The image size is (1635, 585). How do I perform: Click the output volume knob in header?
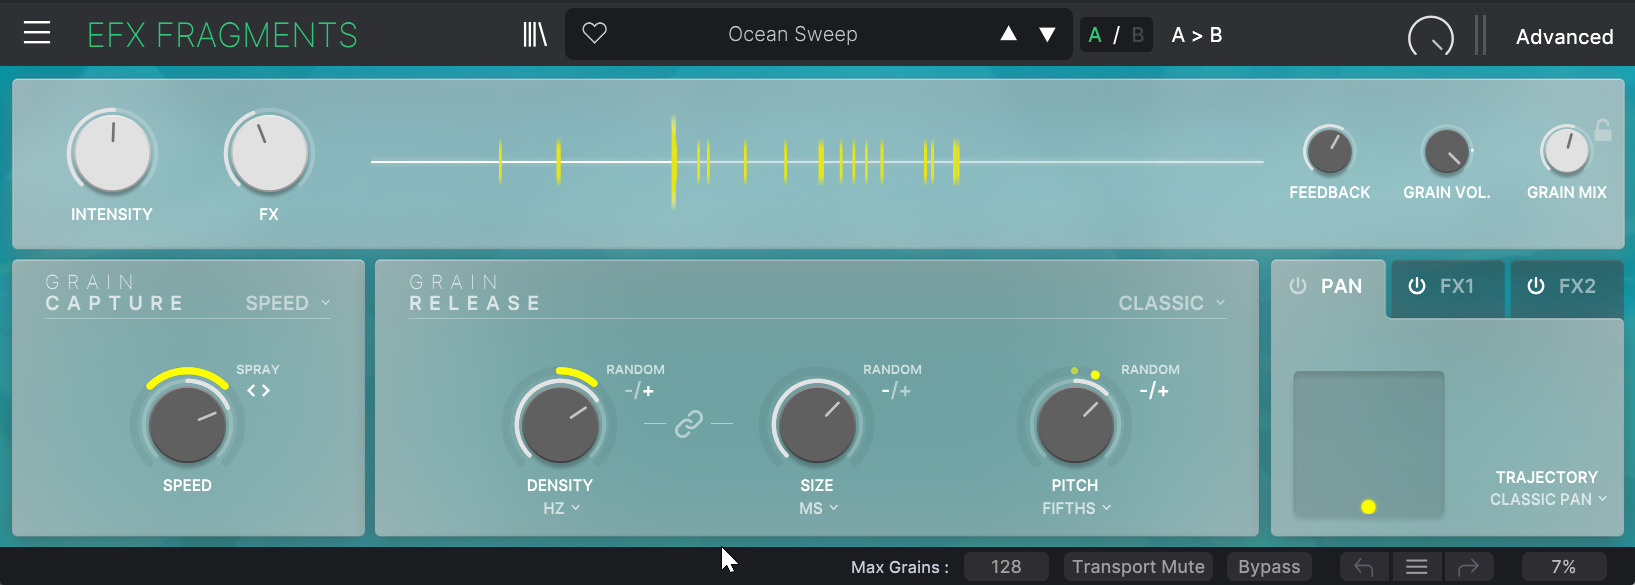point(1431,39)
